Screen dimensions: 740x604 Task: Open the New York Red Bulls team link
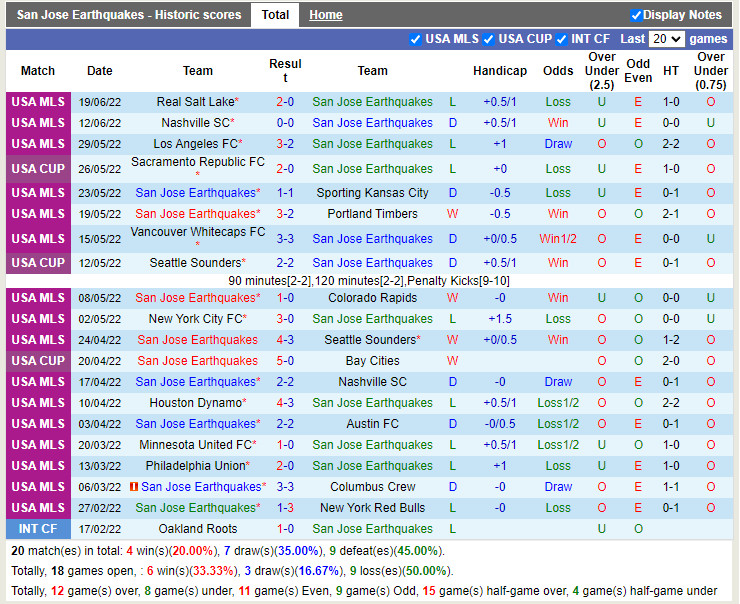click(x=372, y=508)
